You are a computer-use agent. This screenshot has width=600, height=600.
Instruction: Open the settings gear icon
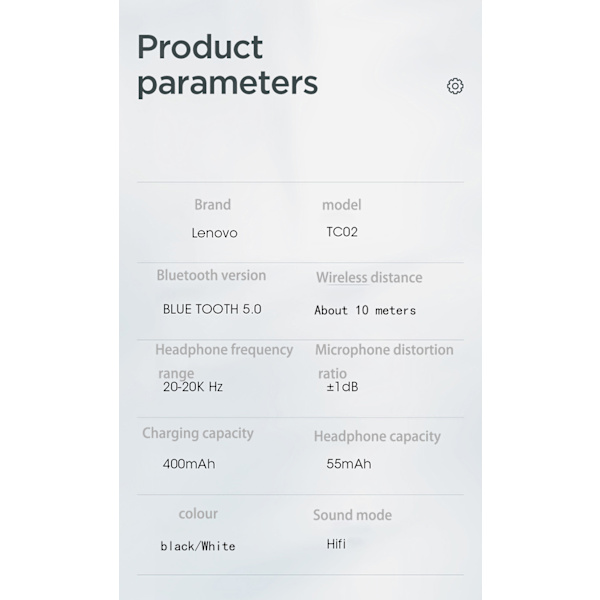pyautogui.click(x=455, y=86)
